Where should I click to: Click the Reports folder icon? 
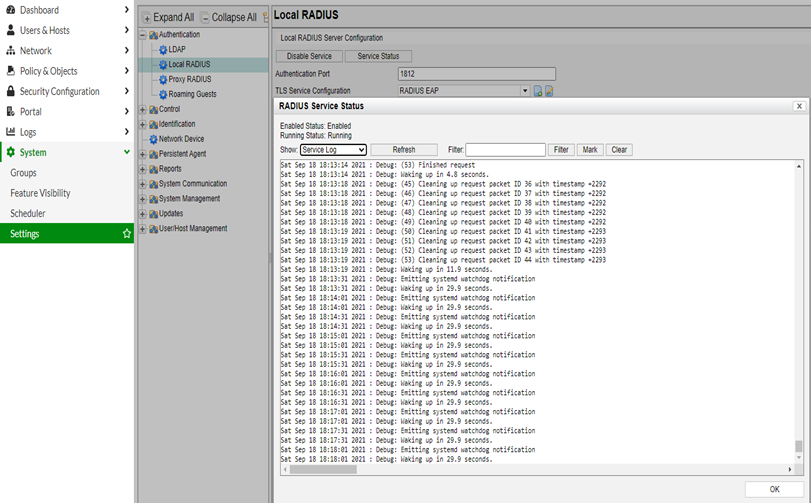pyautogui.click(x=153, y=169)
